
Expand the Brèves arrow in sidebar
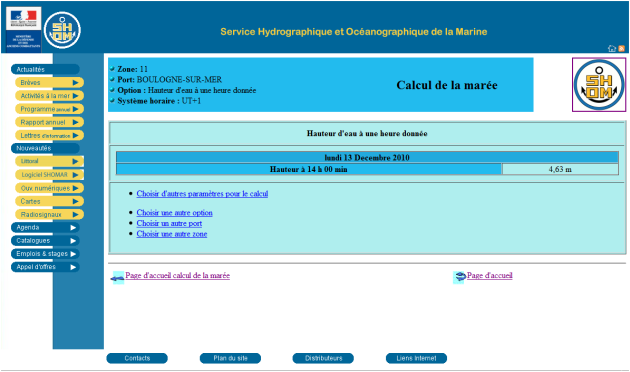[x=76, y=83]
